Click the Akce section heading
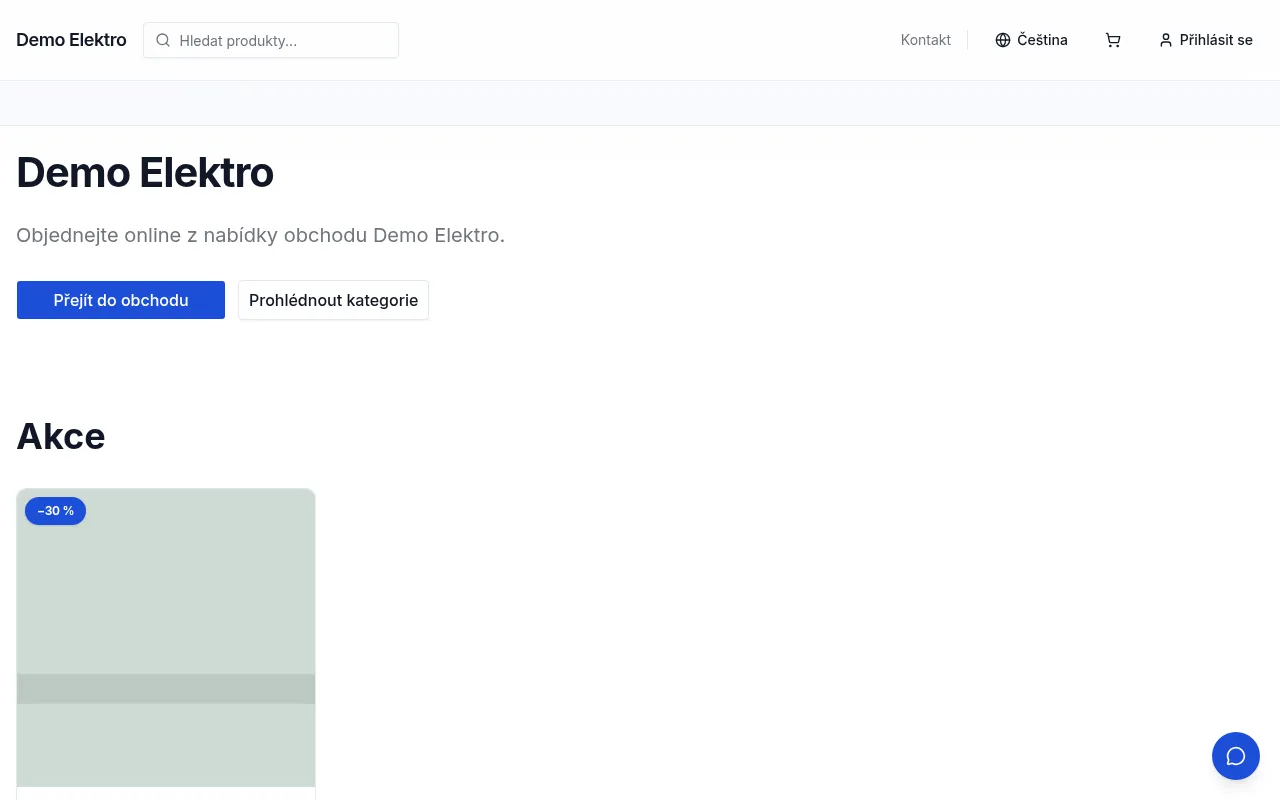This screenshot has height=800, width=1280. point(61,436)
